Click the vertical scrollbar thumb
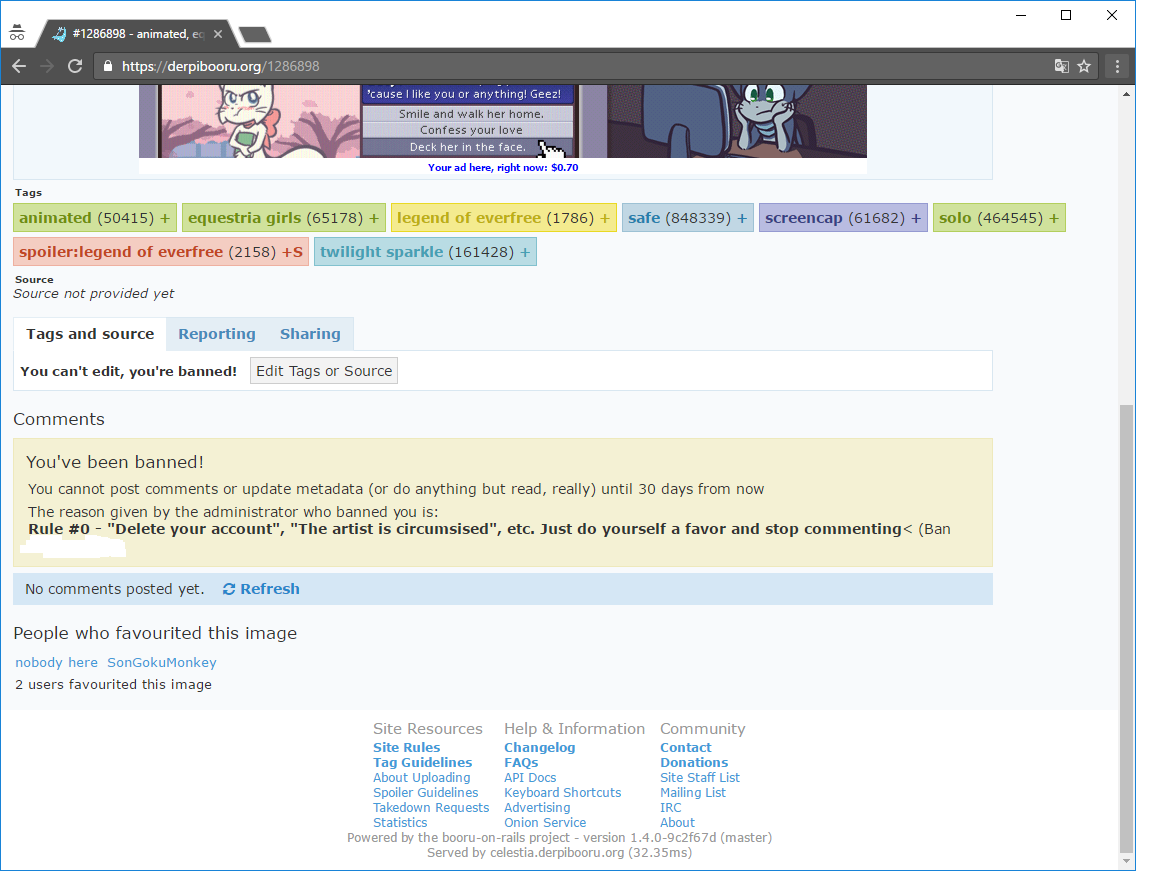The height and width of the screenshot is (871, 1152). (x=1126, y=627)
